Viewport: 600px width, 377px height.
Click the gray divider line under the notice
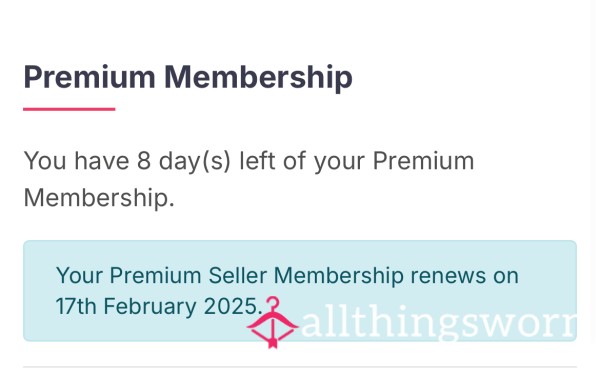click(x=300, y=367)
